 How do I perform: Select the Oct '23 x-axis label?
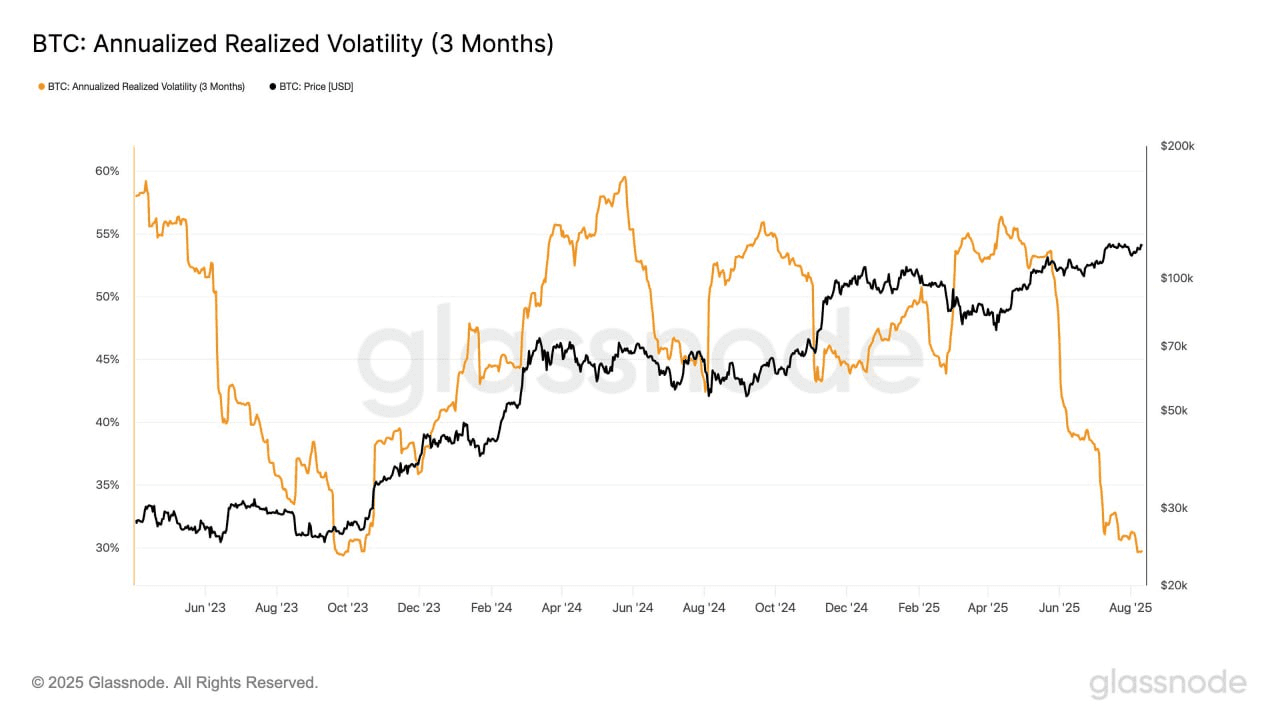[x=348, y=607]
